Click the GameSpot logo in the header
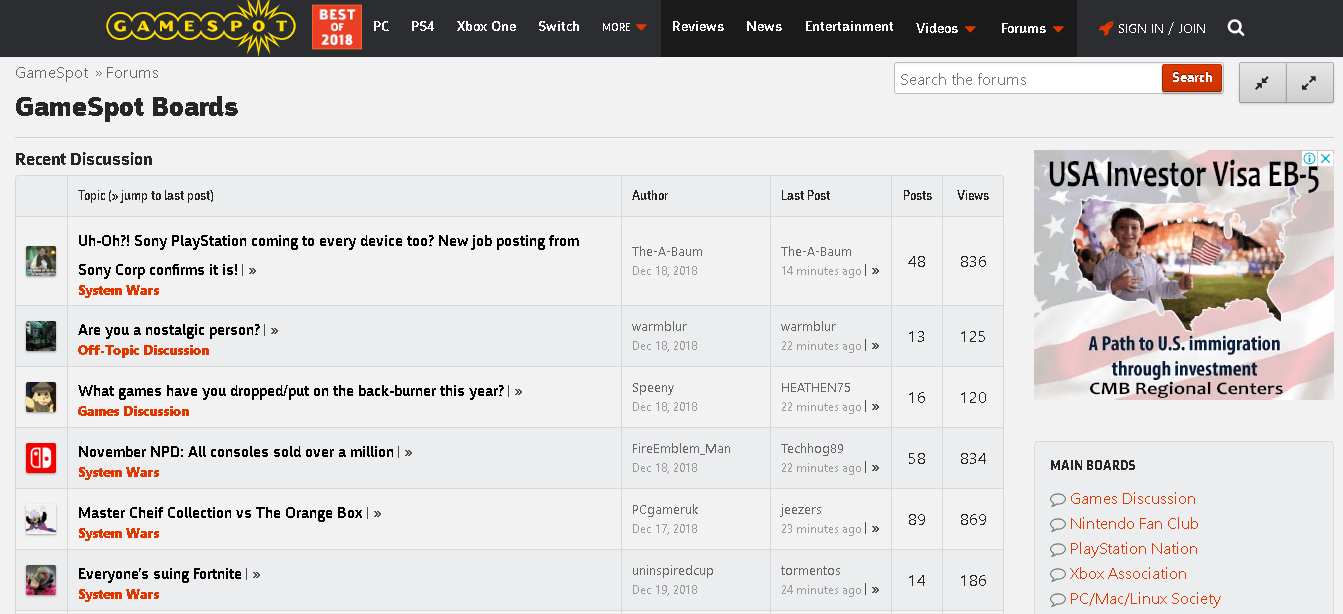The width and height of the screenshot is (1343, 614). 200,27
